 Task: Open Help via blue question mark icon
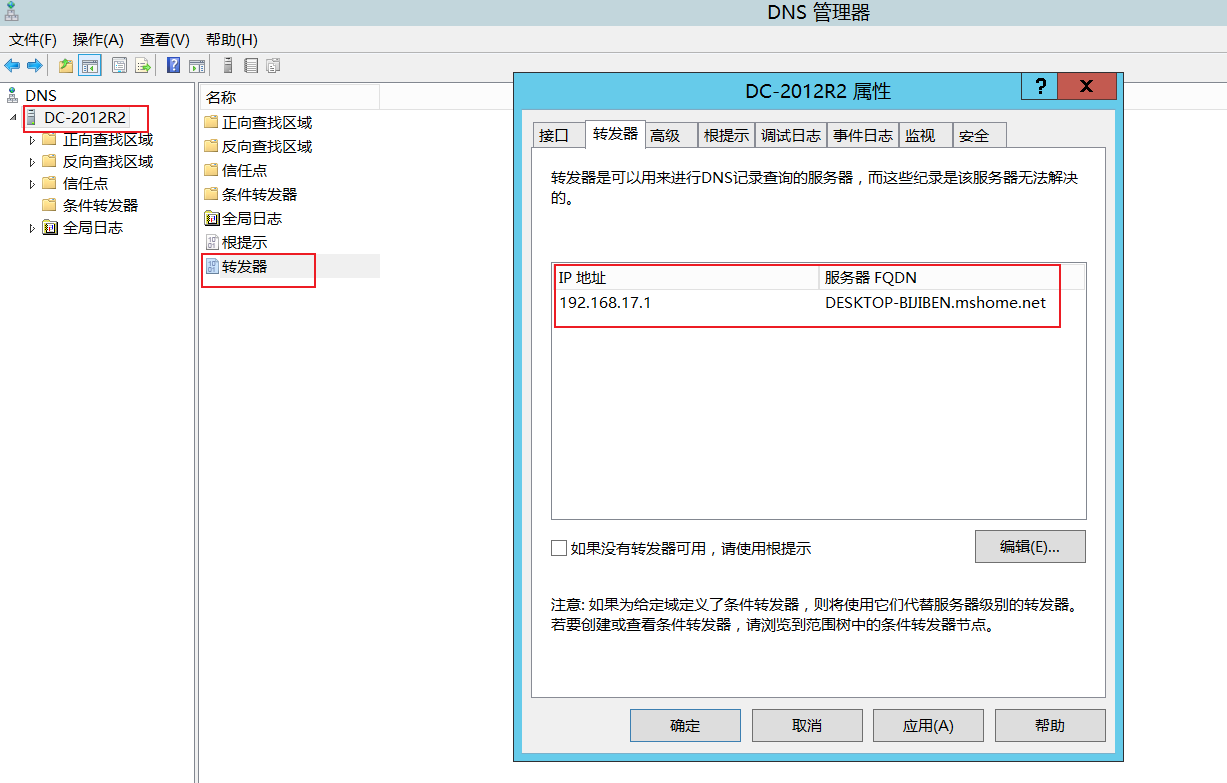coord(174,66)
